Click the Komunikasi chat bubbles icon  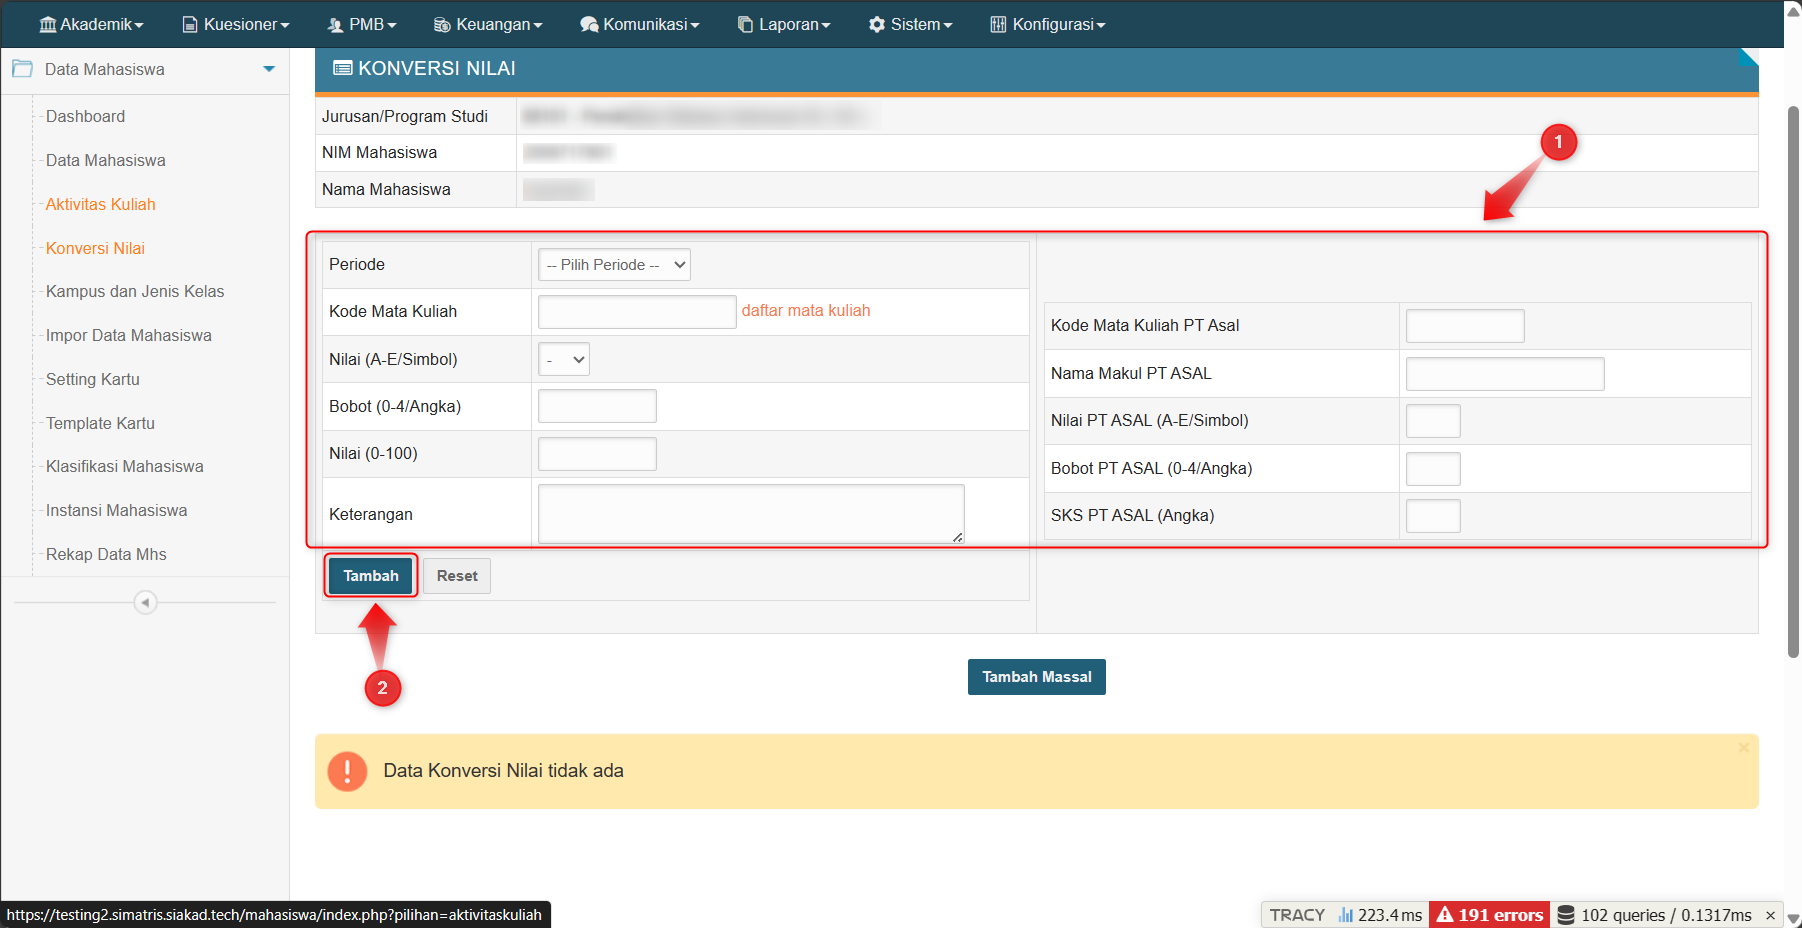click(x=589, y=24)
